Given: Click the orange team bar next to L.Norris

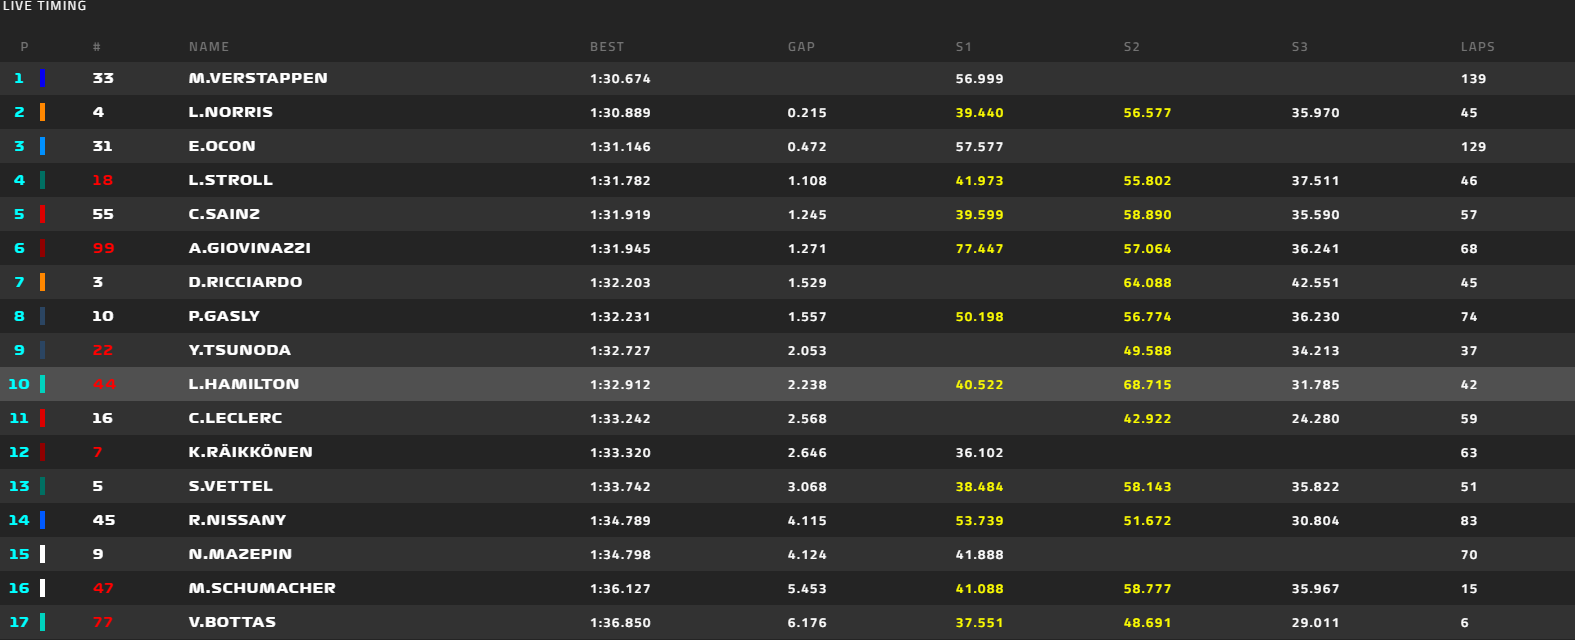Looking at the screenshot, I should pos(42,112).
